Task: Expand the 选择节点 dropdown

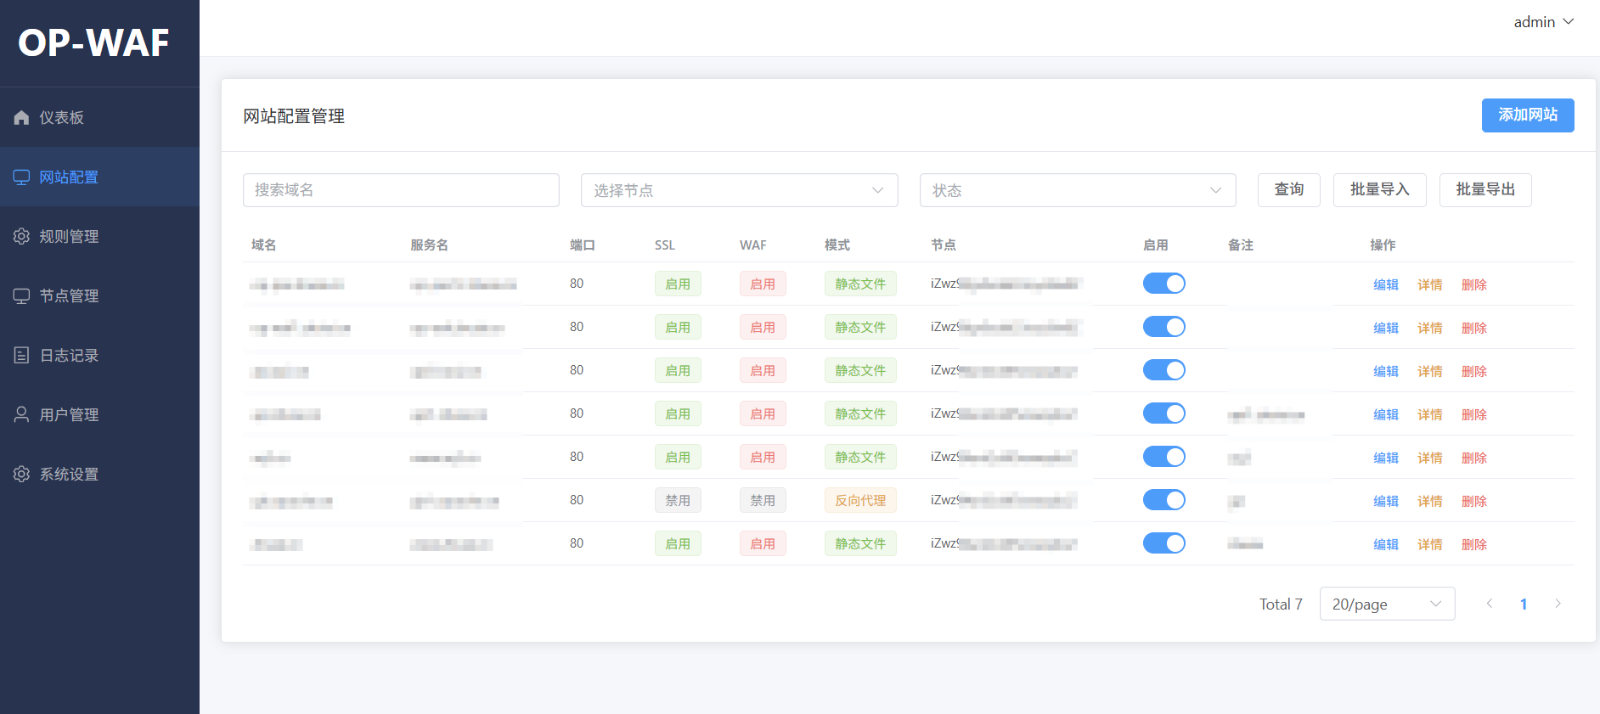Action: [x=739, y=190]
